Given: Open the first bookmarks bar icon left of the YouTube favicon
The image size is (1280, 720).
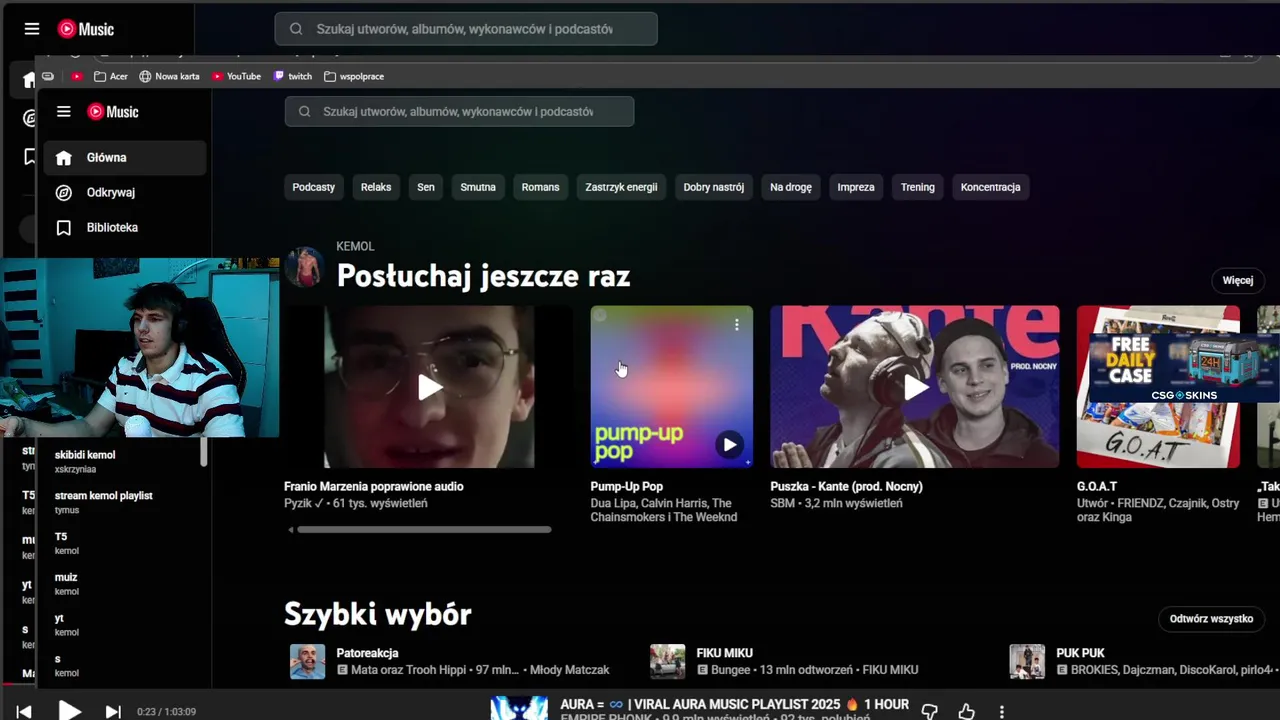Looking at the screenshot, I should point(48,76).
